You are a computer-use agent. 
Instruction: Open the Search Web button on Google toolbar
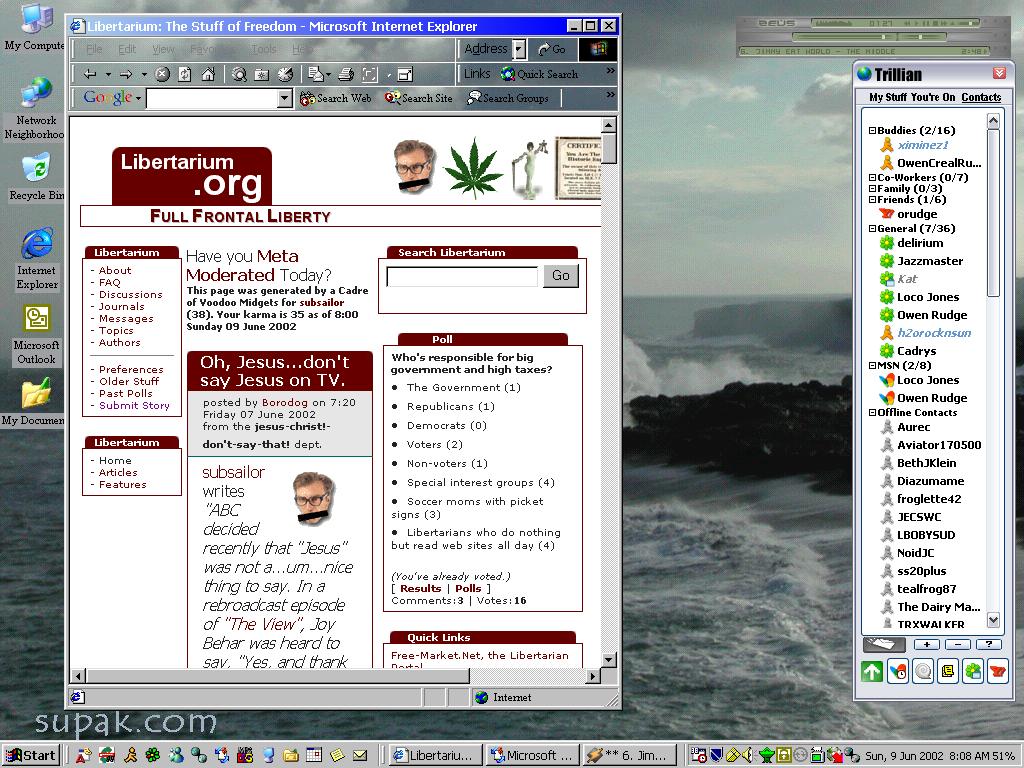[x=336, y=98]
